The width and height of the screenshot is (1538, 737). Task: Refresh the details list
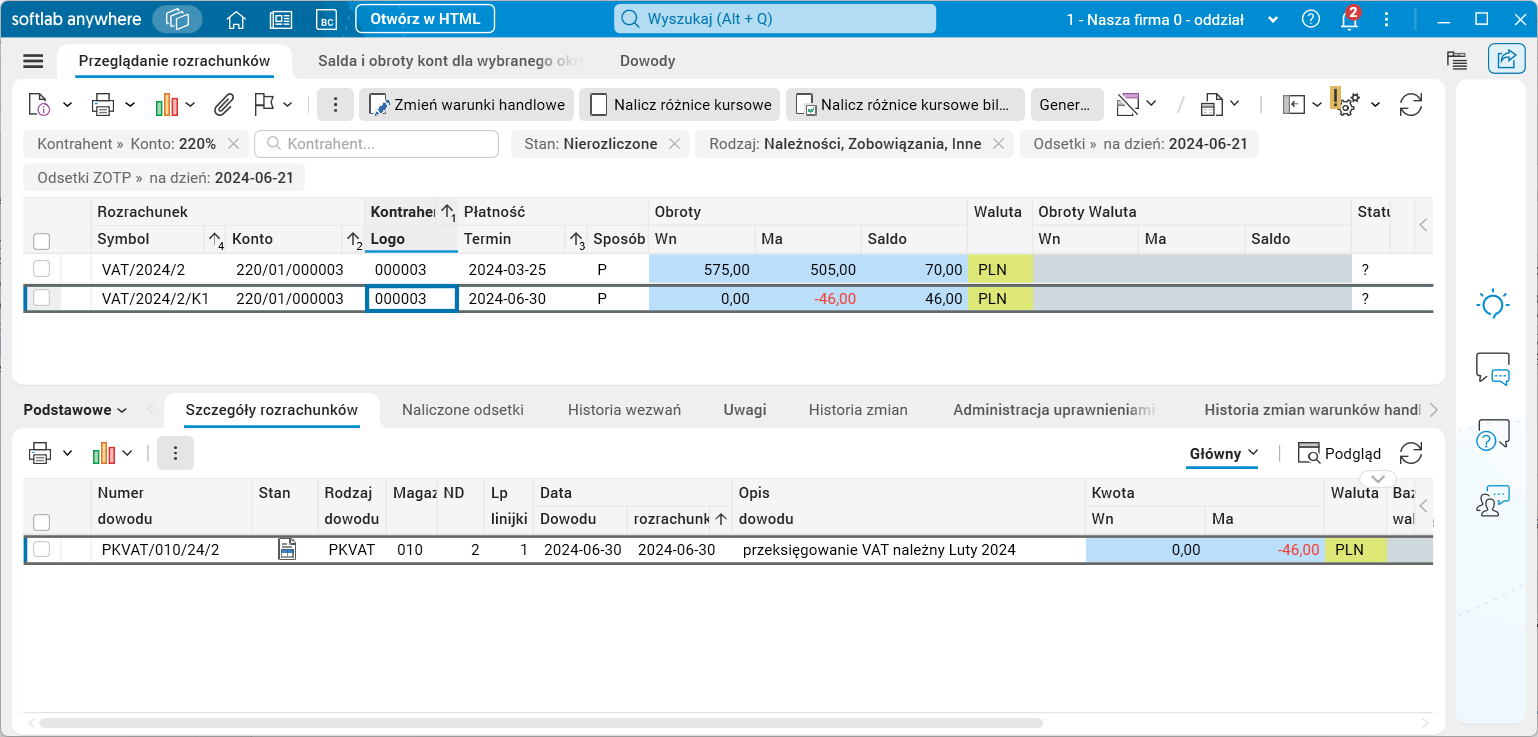pyautogui.click(x=1411, y=453)
